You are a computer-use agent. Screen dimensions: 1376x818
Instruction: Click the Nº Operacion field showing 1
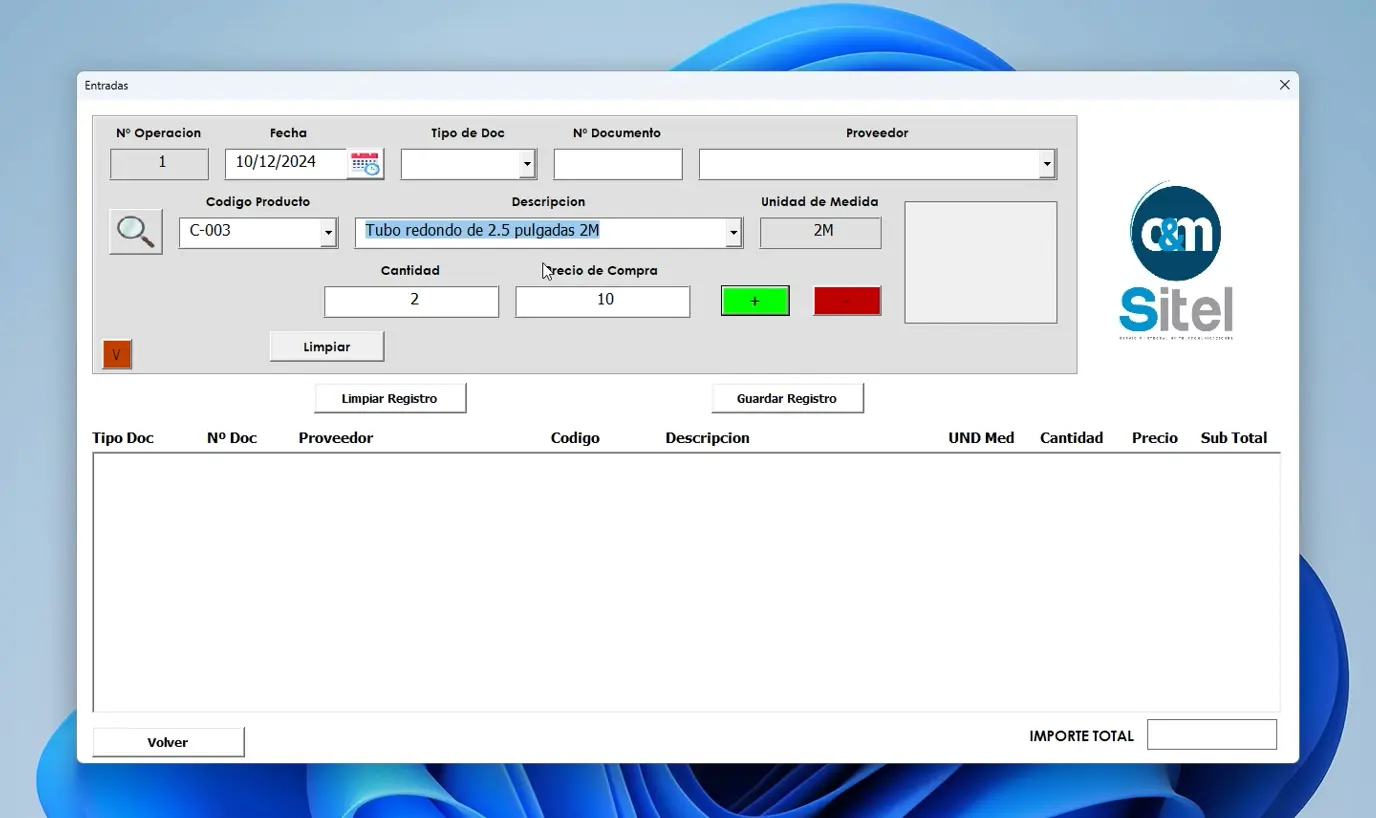pyautogui.click(x=160, y=164)
